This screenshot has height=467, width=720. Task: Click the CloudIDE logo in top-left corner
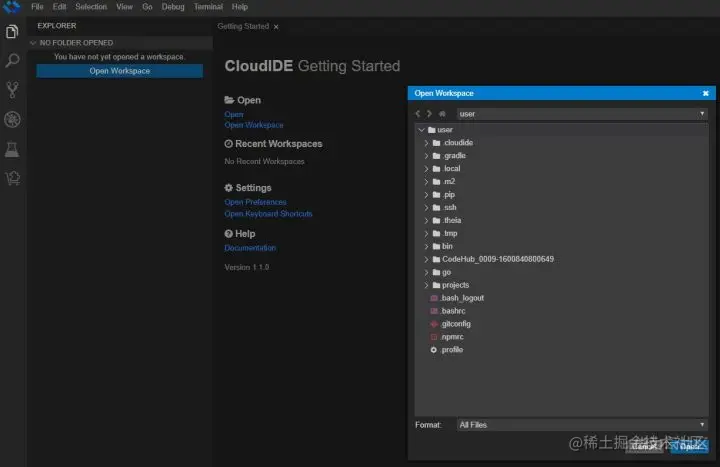[11, 6]
